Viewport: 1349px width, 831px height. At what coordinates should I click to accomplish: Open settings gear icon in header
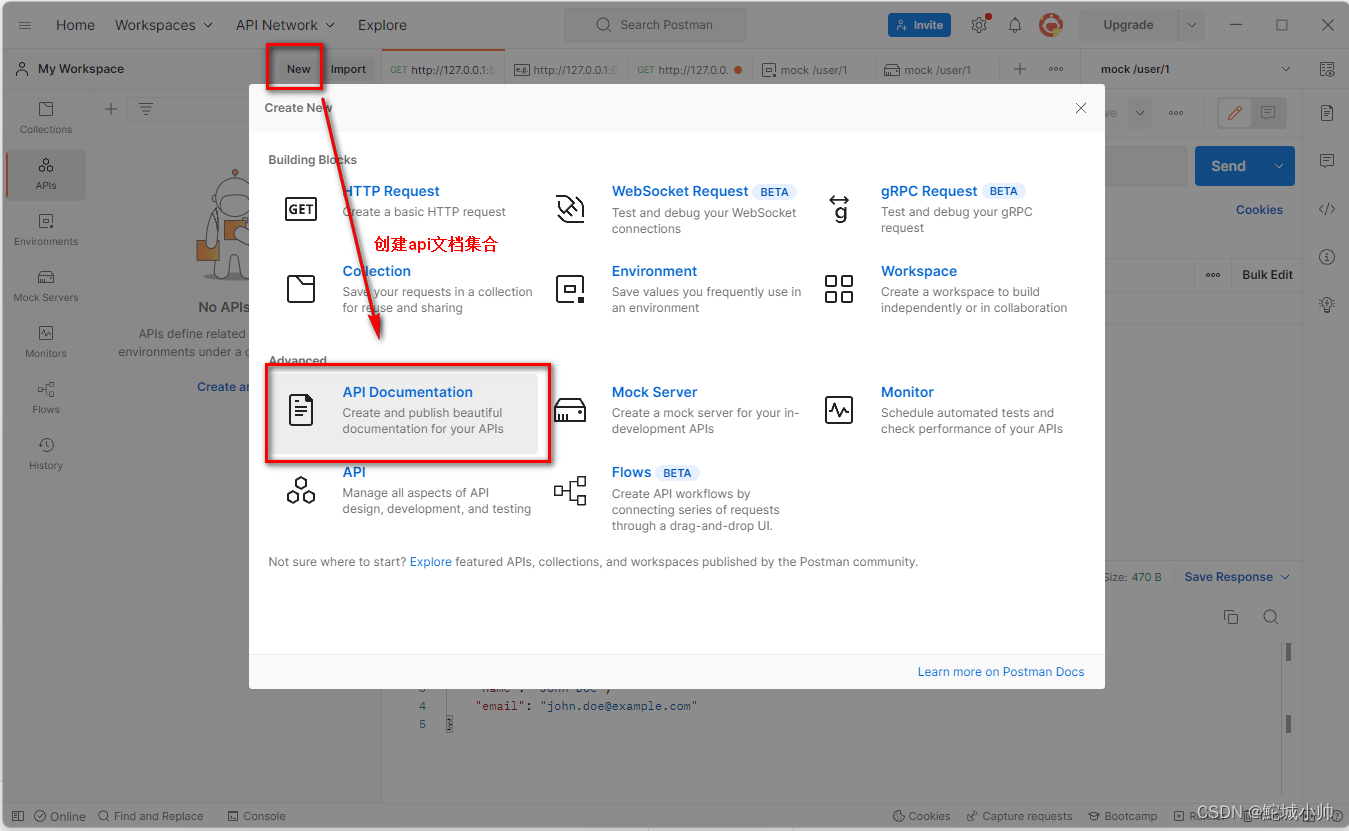pos(979,25)
